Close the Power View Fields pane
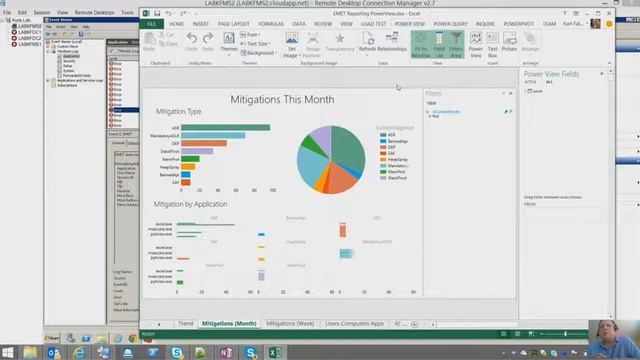 point(602,74)
